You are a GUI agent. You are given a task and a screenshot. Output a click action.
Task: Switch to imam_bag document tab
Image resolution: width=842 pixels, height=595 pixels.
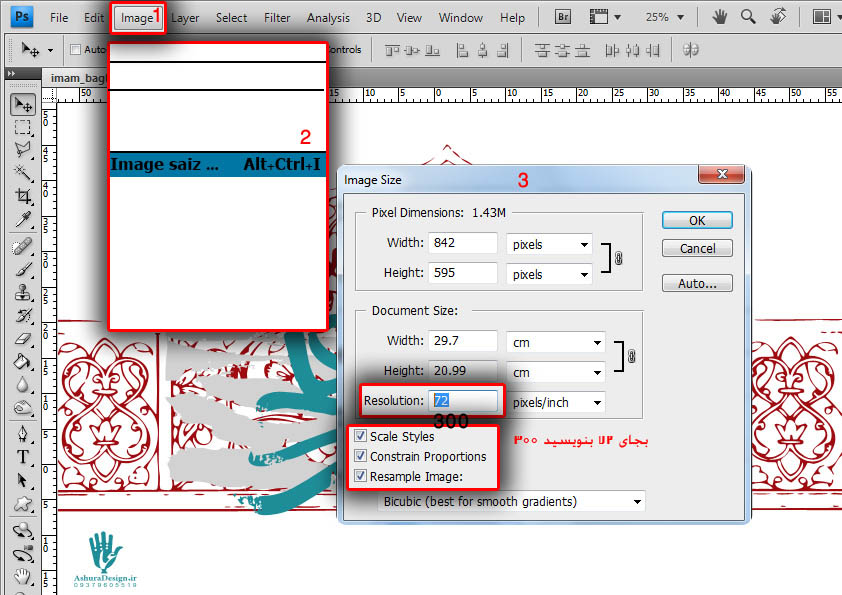coord(78,78)
